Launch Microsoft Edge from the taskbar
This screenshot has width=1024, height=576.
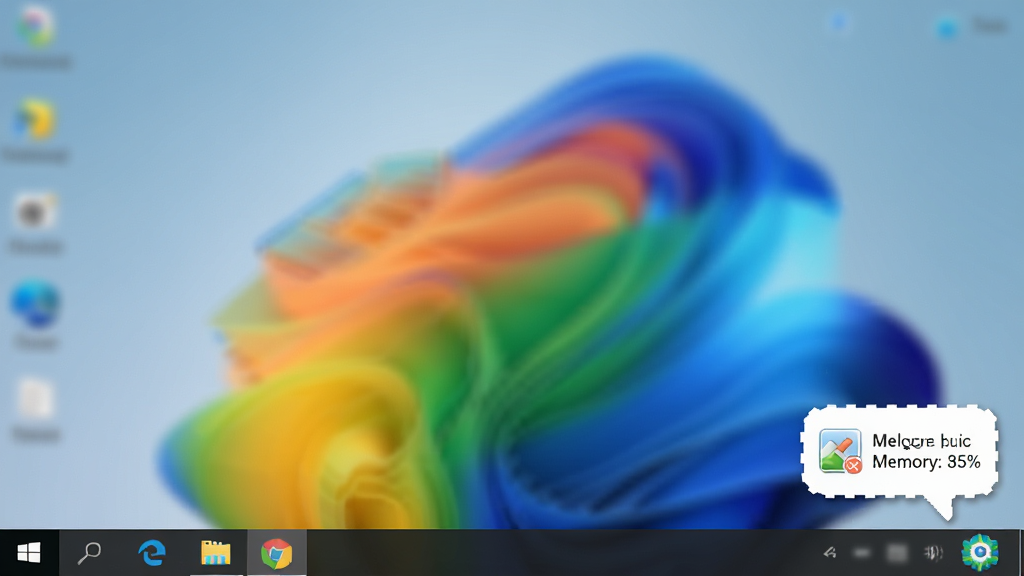coord(152,552)
